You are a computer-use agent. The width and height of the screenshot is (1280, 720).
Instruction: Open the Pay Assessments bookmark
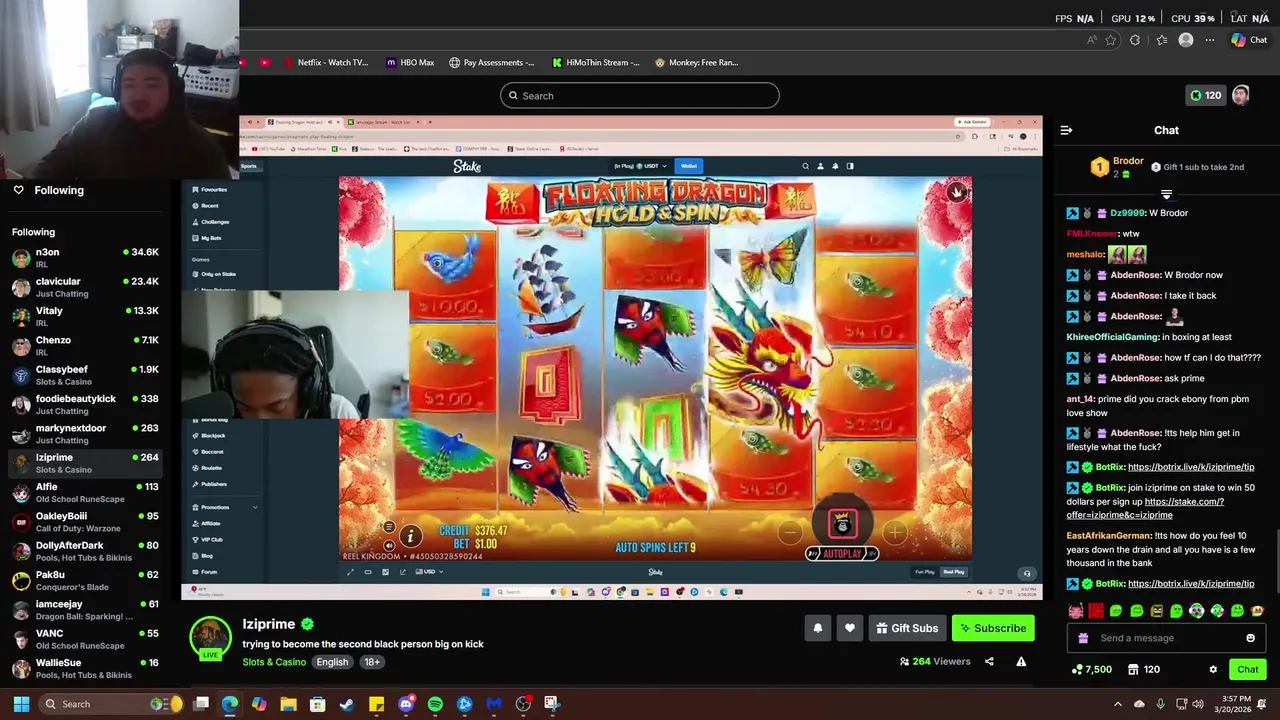(491, 62)
